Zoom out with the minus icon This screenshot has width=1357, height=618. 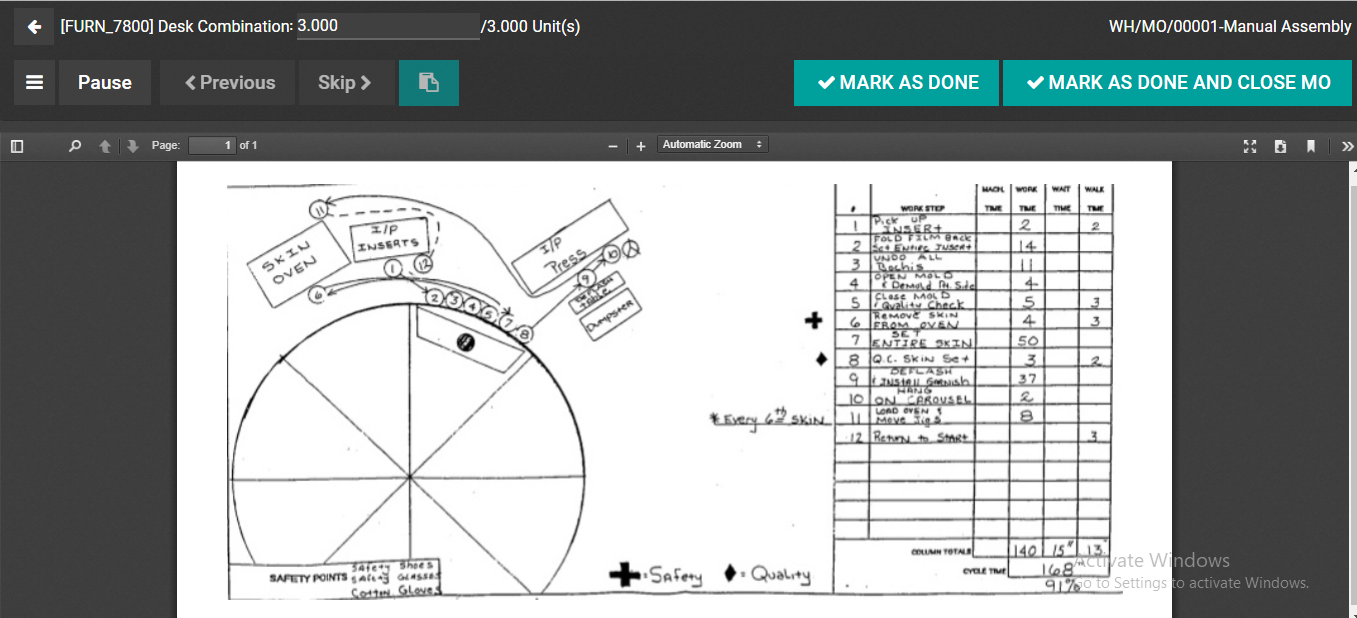[613, 146]
